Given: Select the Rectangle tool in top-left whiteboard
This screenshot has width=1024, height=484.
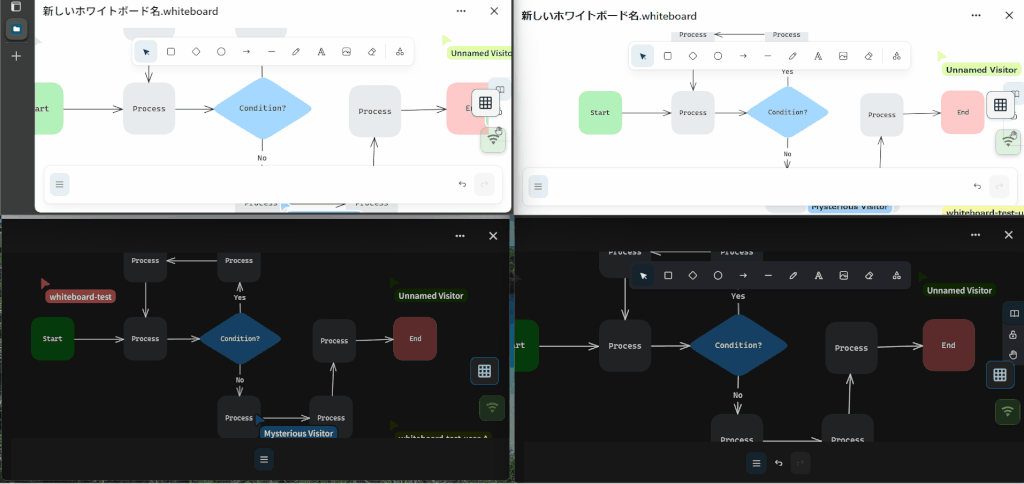Looking at the screenshot, I should [171, 52].
